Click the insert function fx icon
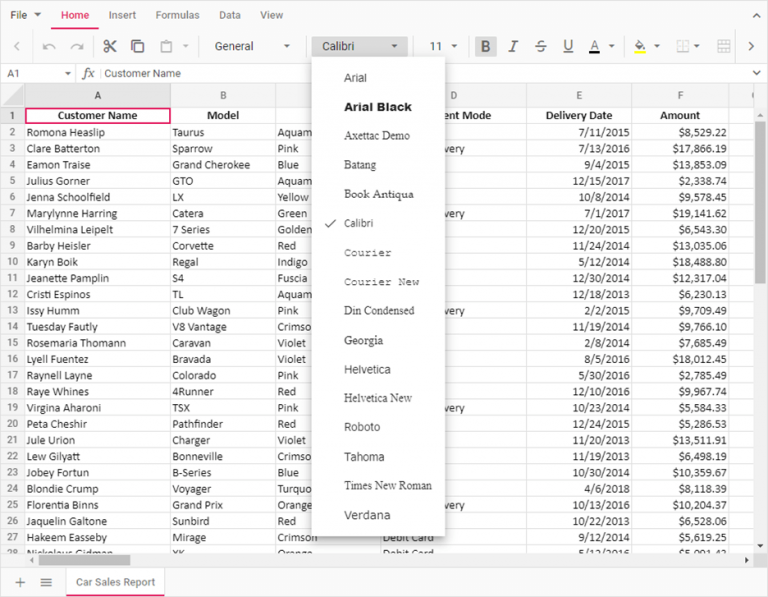The image size is (768, 597). (x=88, y=73)
